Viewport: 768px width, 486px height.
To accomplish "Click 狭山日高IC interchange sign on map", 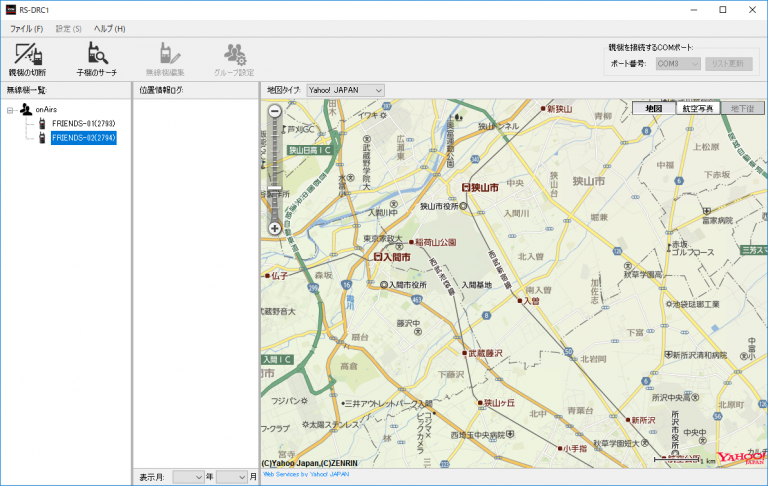I will tap(310, 150).
